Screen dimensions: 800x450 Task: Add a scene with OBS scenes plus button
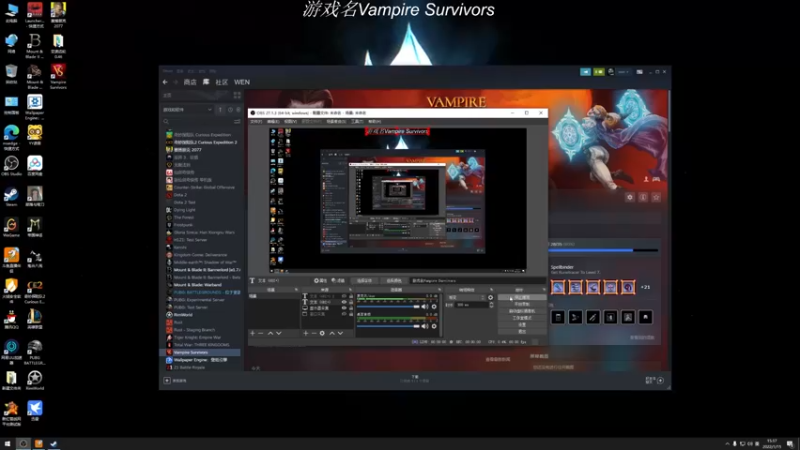[252, 333]
